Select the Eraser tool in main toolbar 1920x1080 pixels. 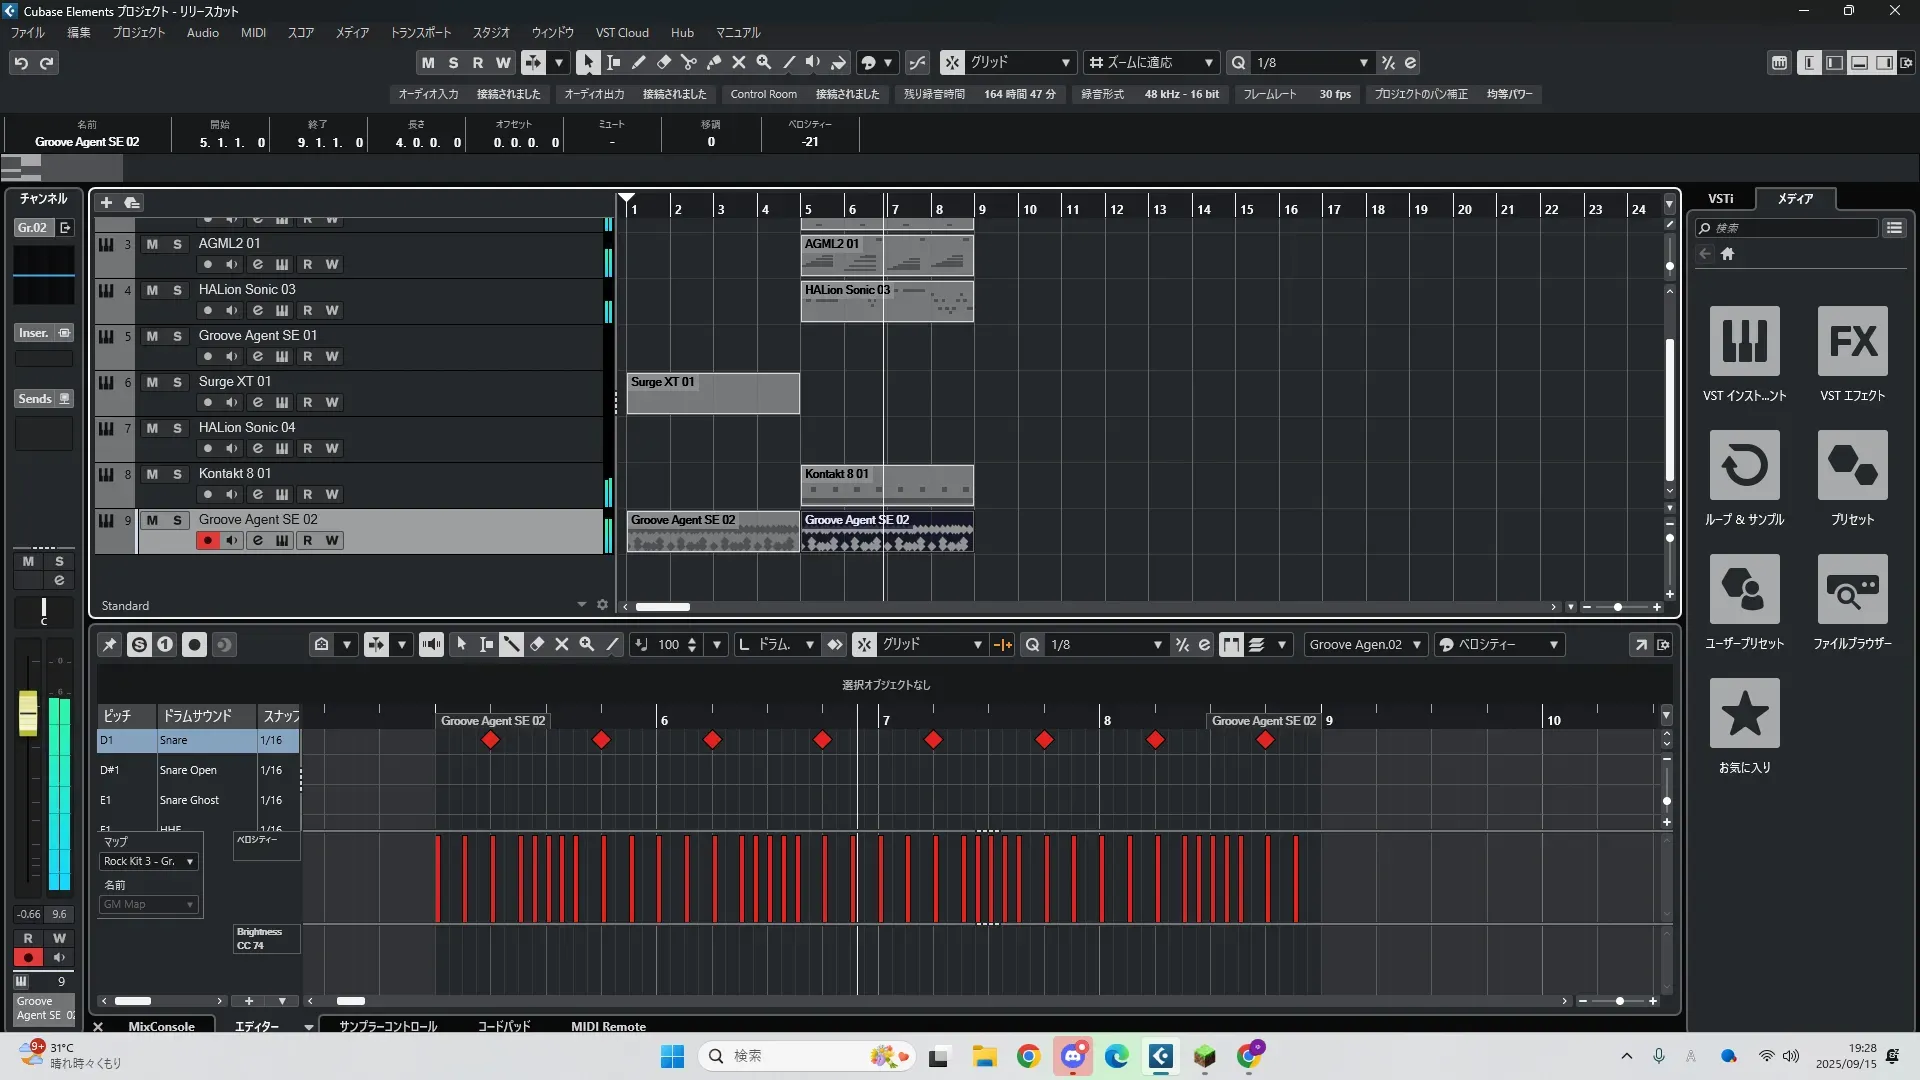[663, 62]
